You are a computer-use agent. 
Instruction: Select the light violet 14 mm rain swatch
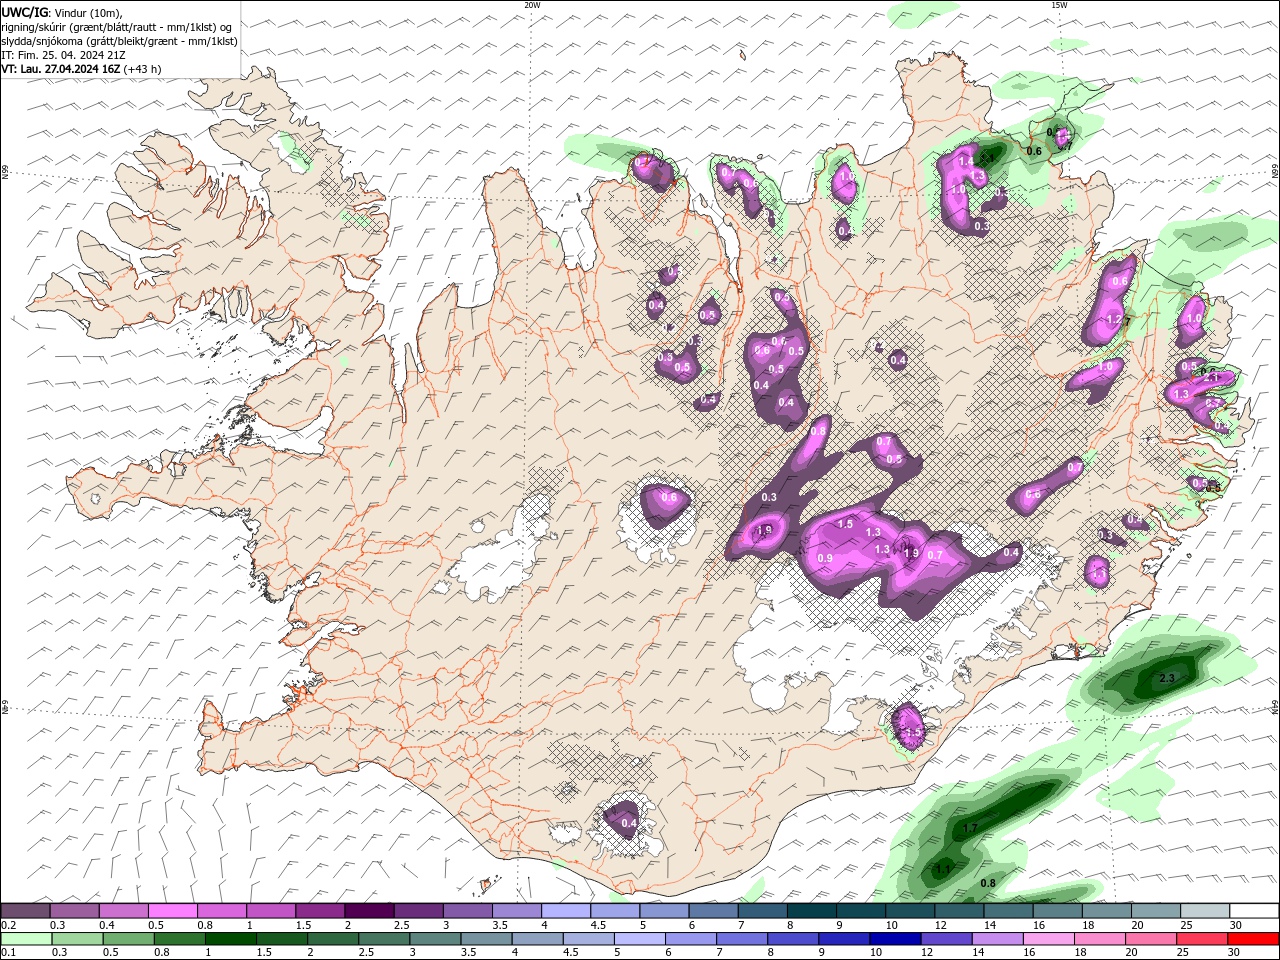(997, 939)
